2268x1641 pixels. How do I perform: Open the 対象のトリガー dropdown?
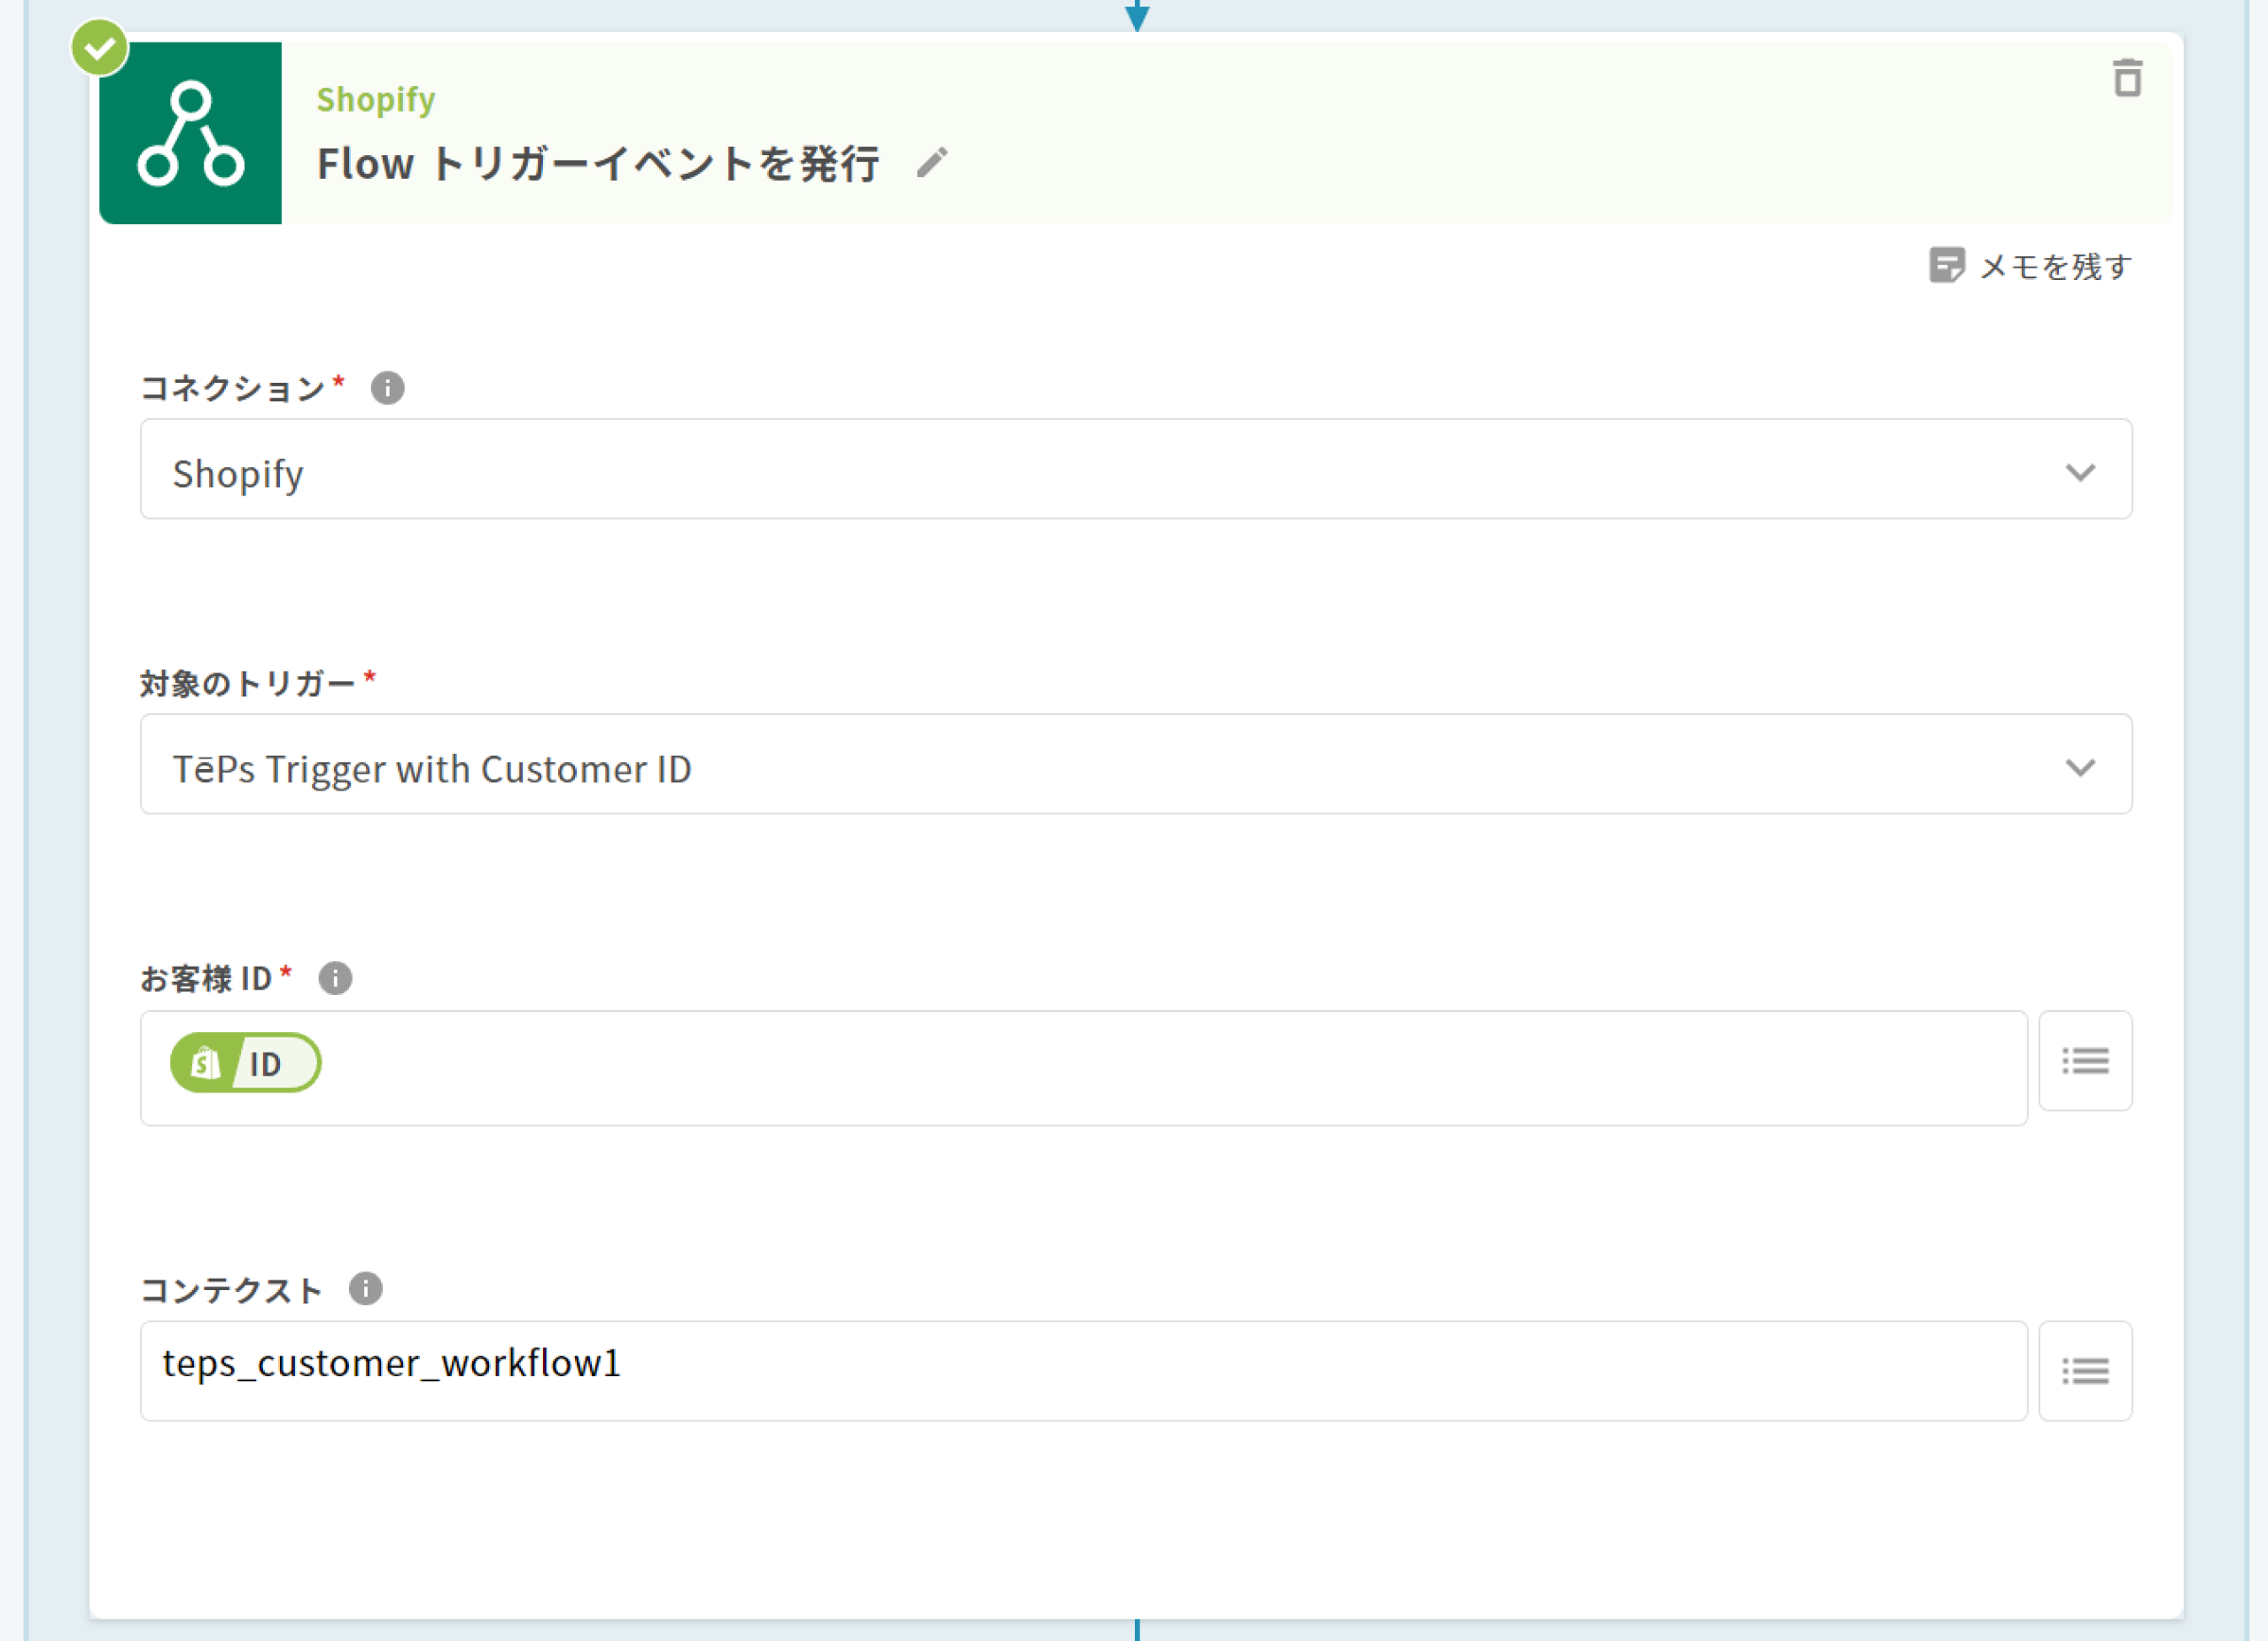pyautogui.click(x=1100, y=764)
